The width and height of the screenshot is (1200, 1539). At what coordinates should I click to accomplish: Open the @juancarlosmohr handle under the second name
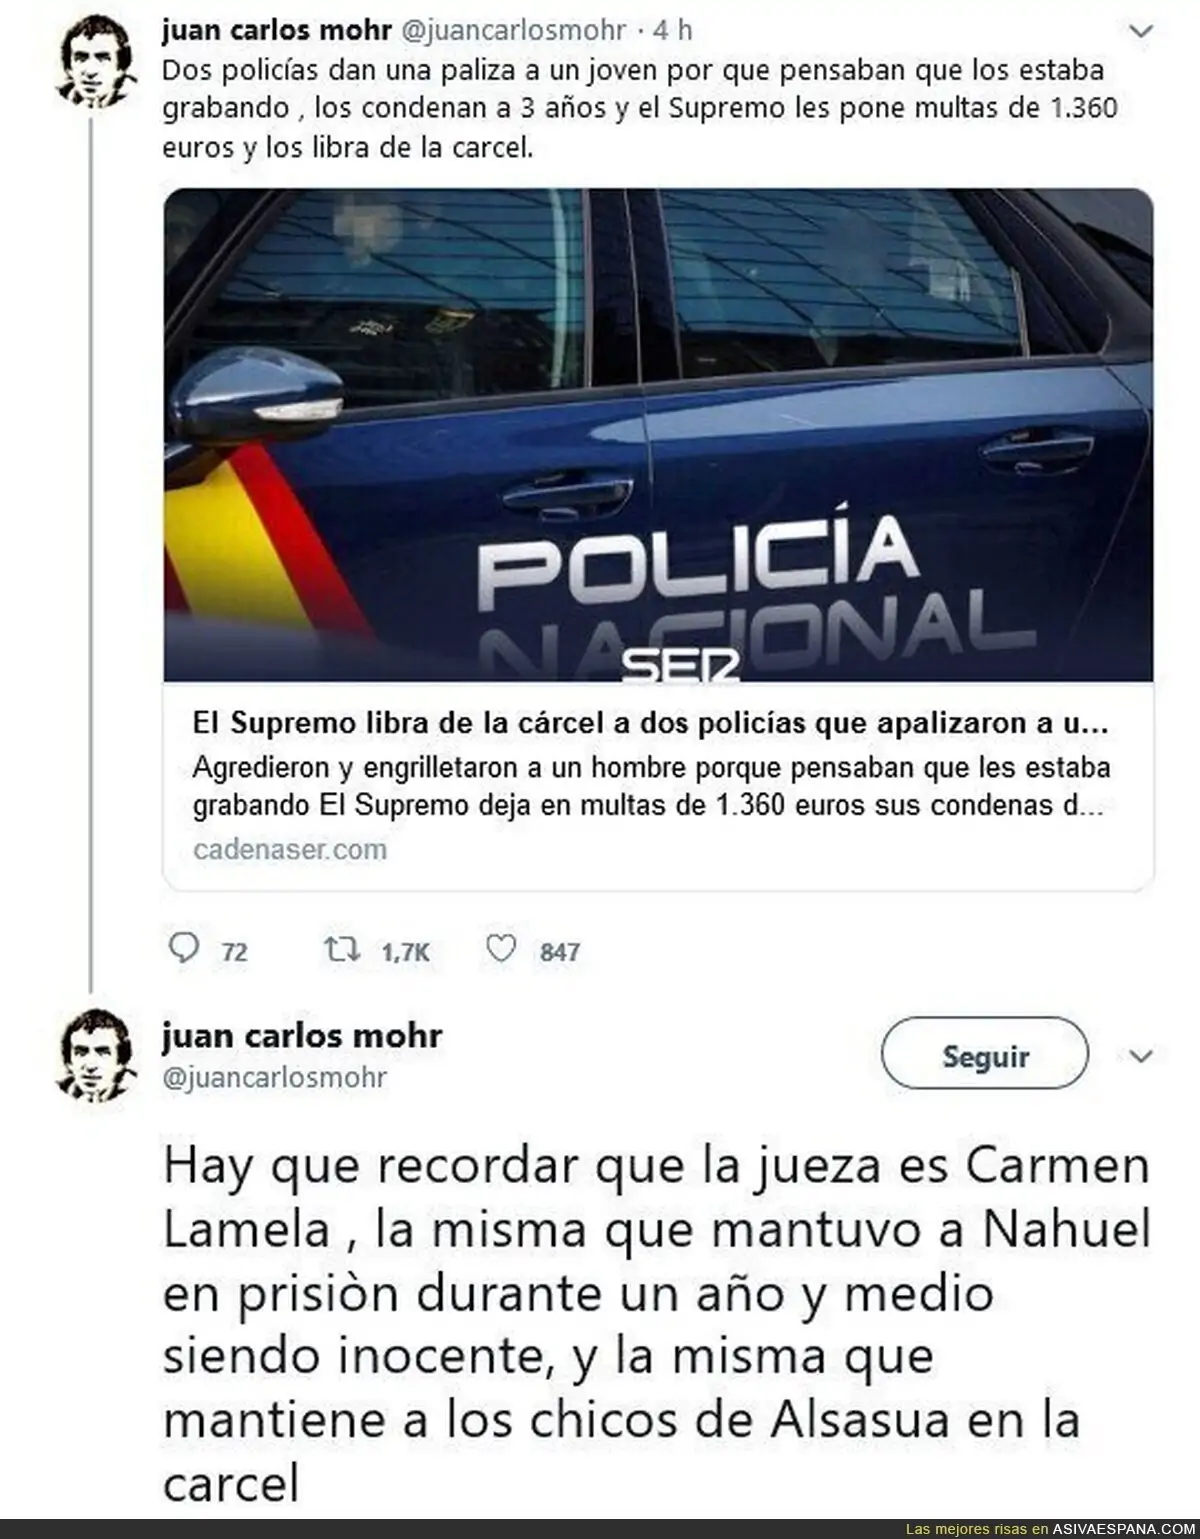pos(274,1078)
